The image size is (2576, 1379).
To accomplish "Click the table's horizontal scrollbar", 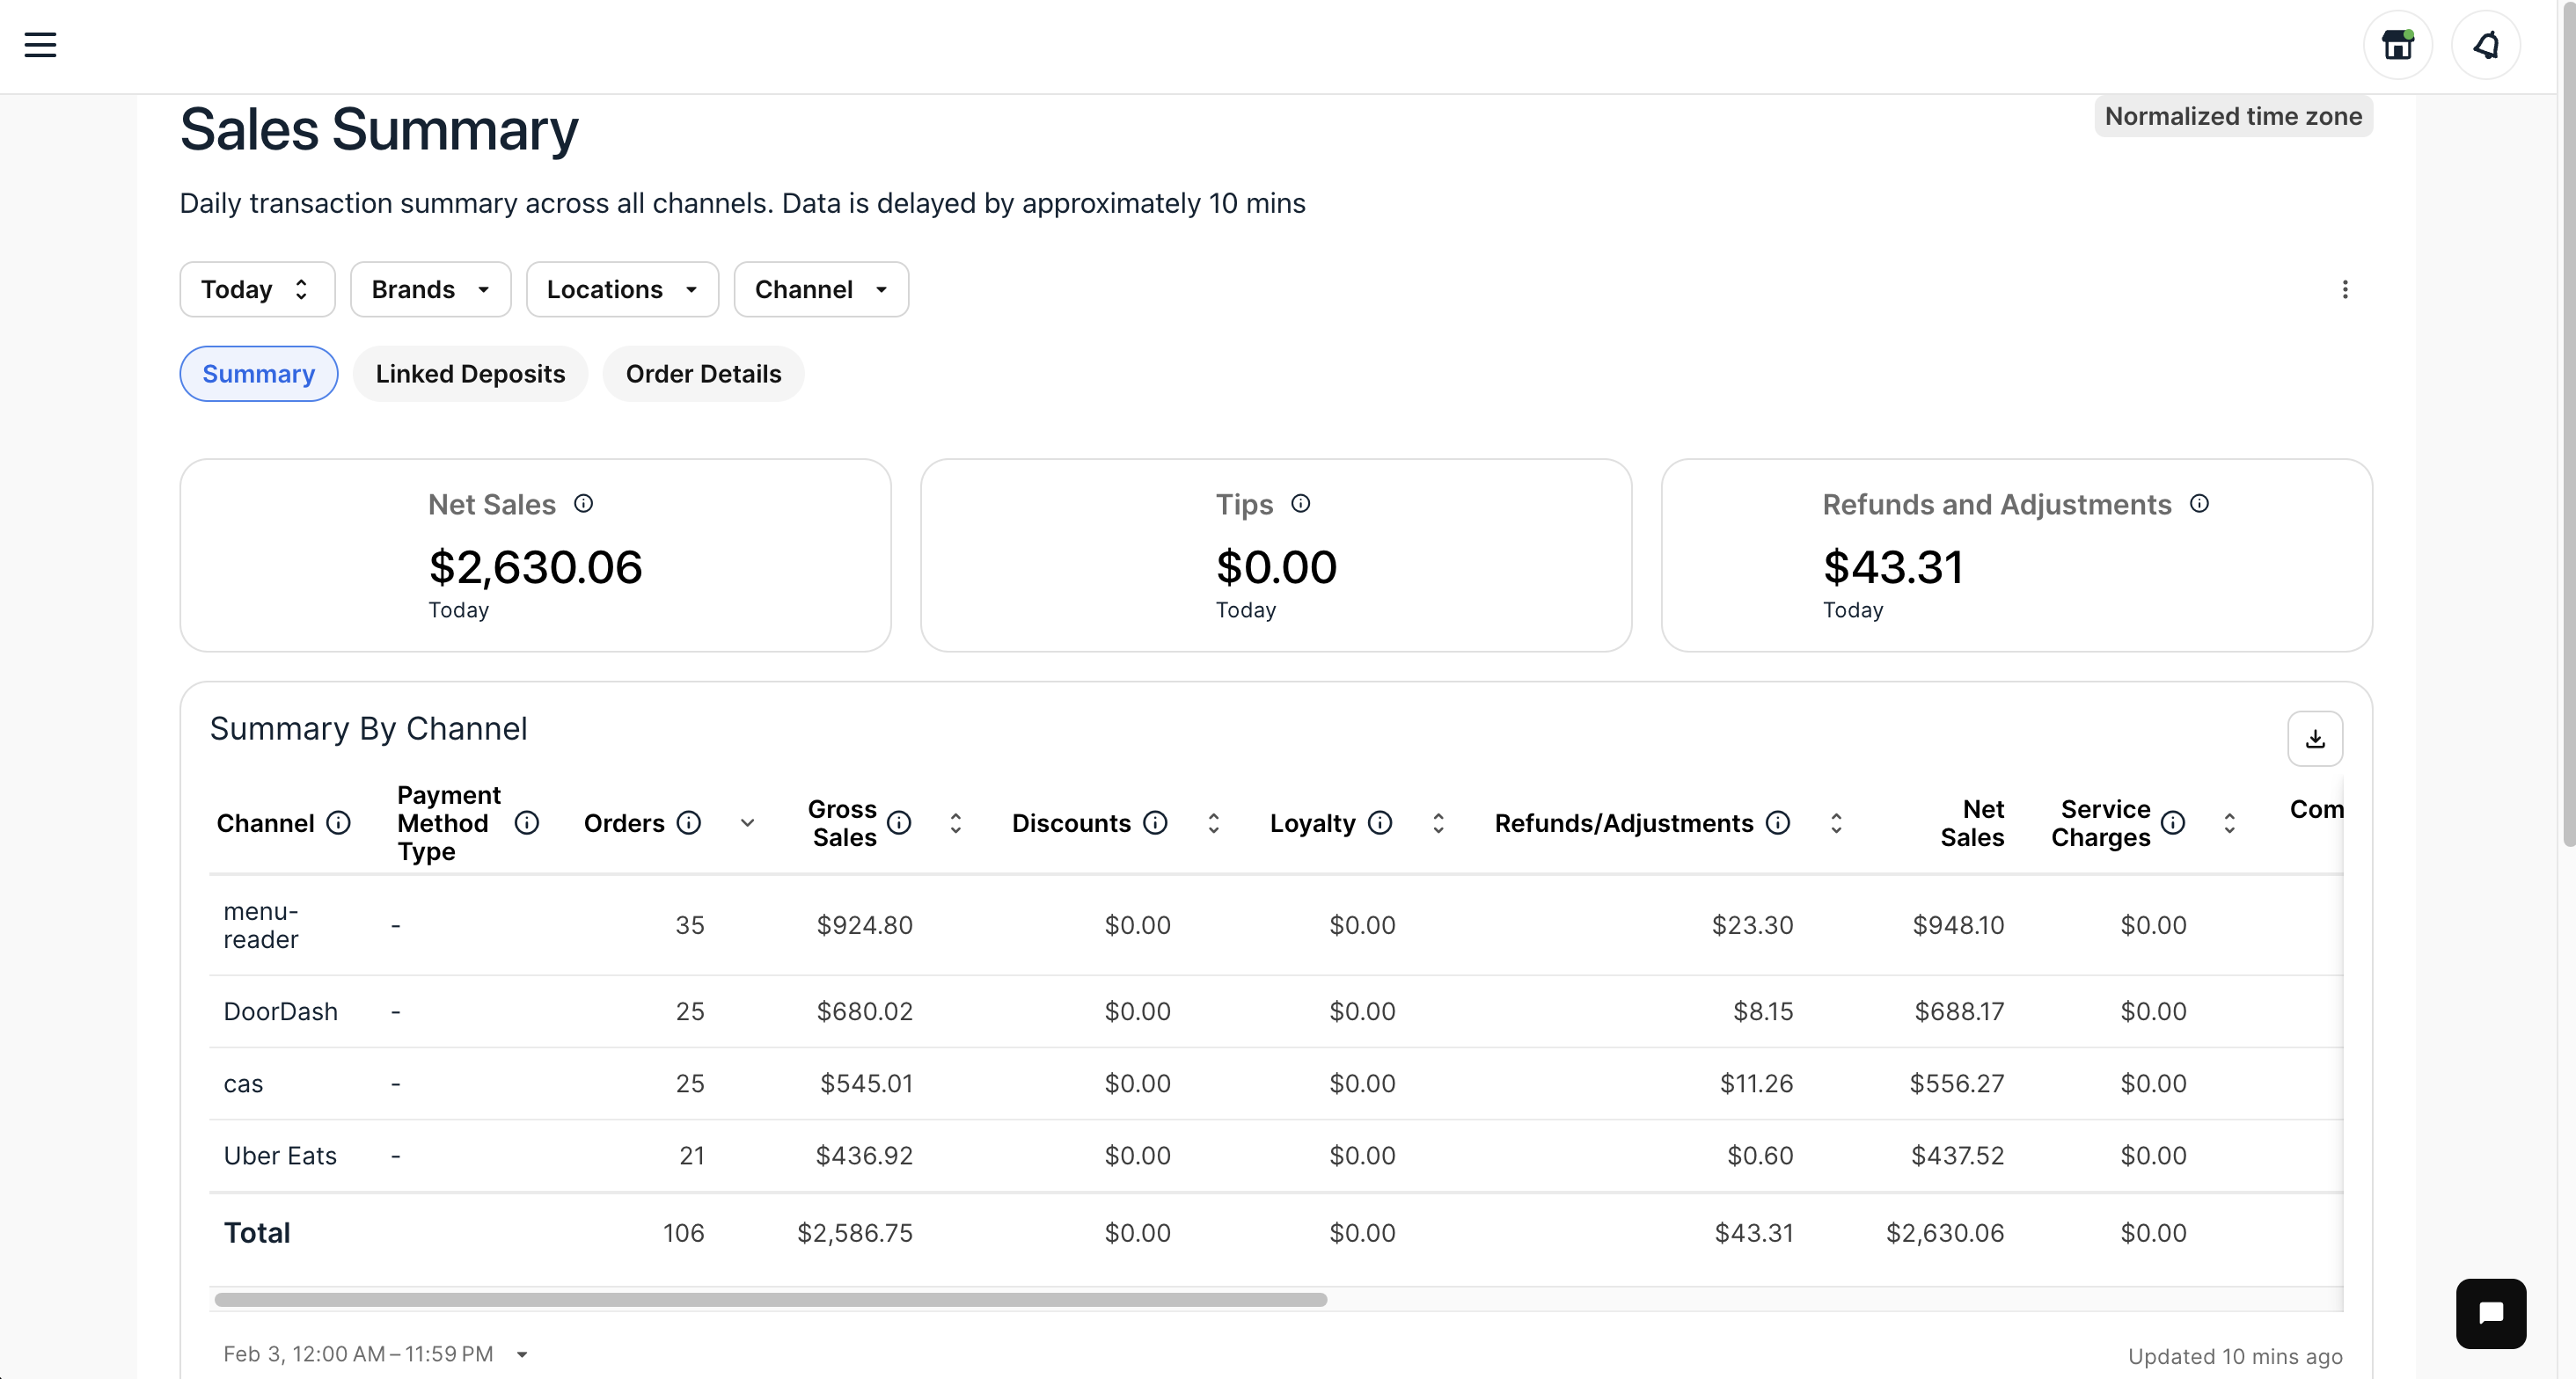I will pos(770,1300).
